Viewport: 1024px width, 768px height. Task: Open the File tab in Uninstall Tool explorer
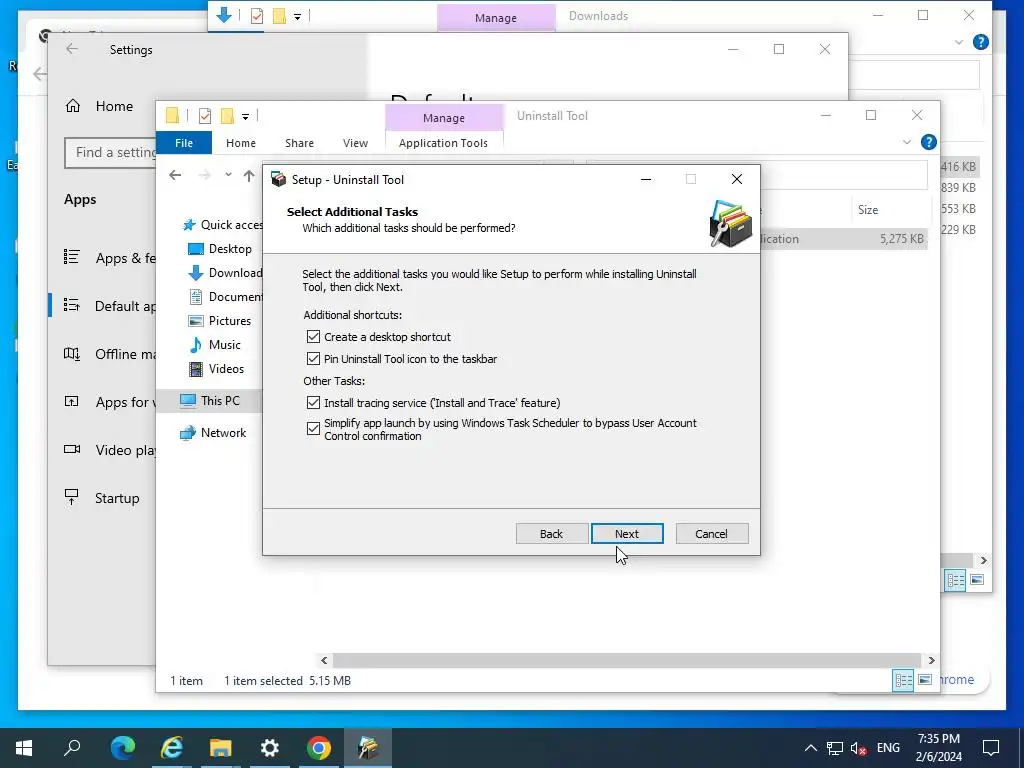coord(184,143)
